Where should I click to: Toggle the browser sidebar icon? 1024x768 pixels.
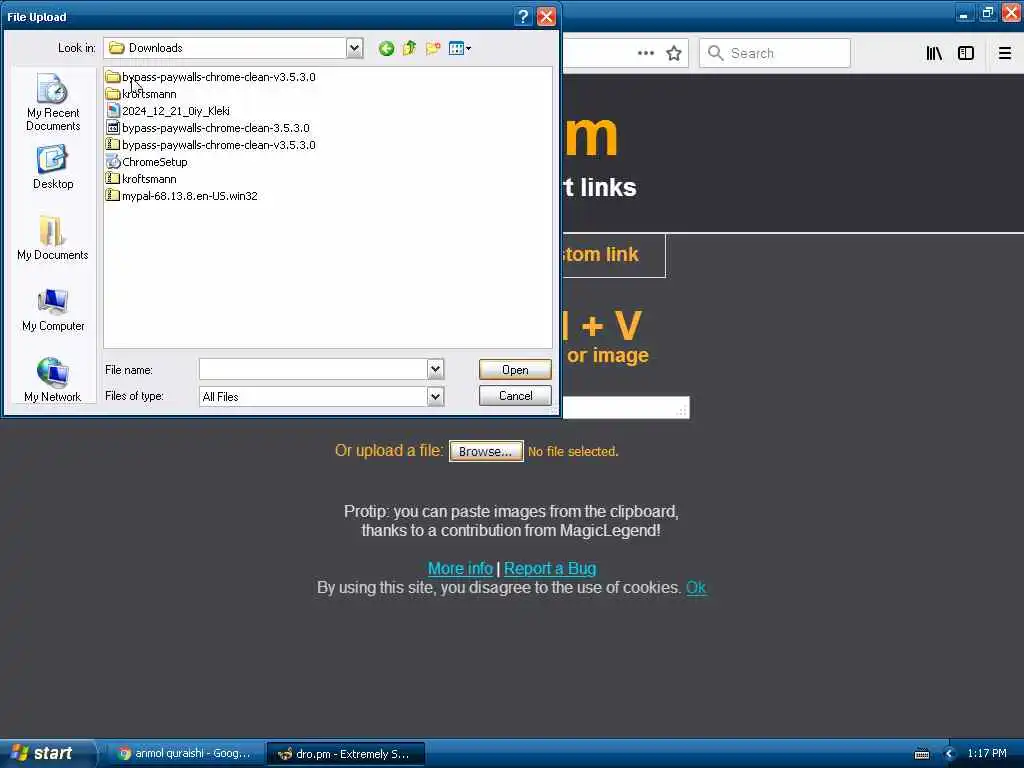(x=966, y=53)
